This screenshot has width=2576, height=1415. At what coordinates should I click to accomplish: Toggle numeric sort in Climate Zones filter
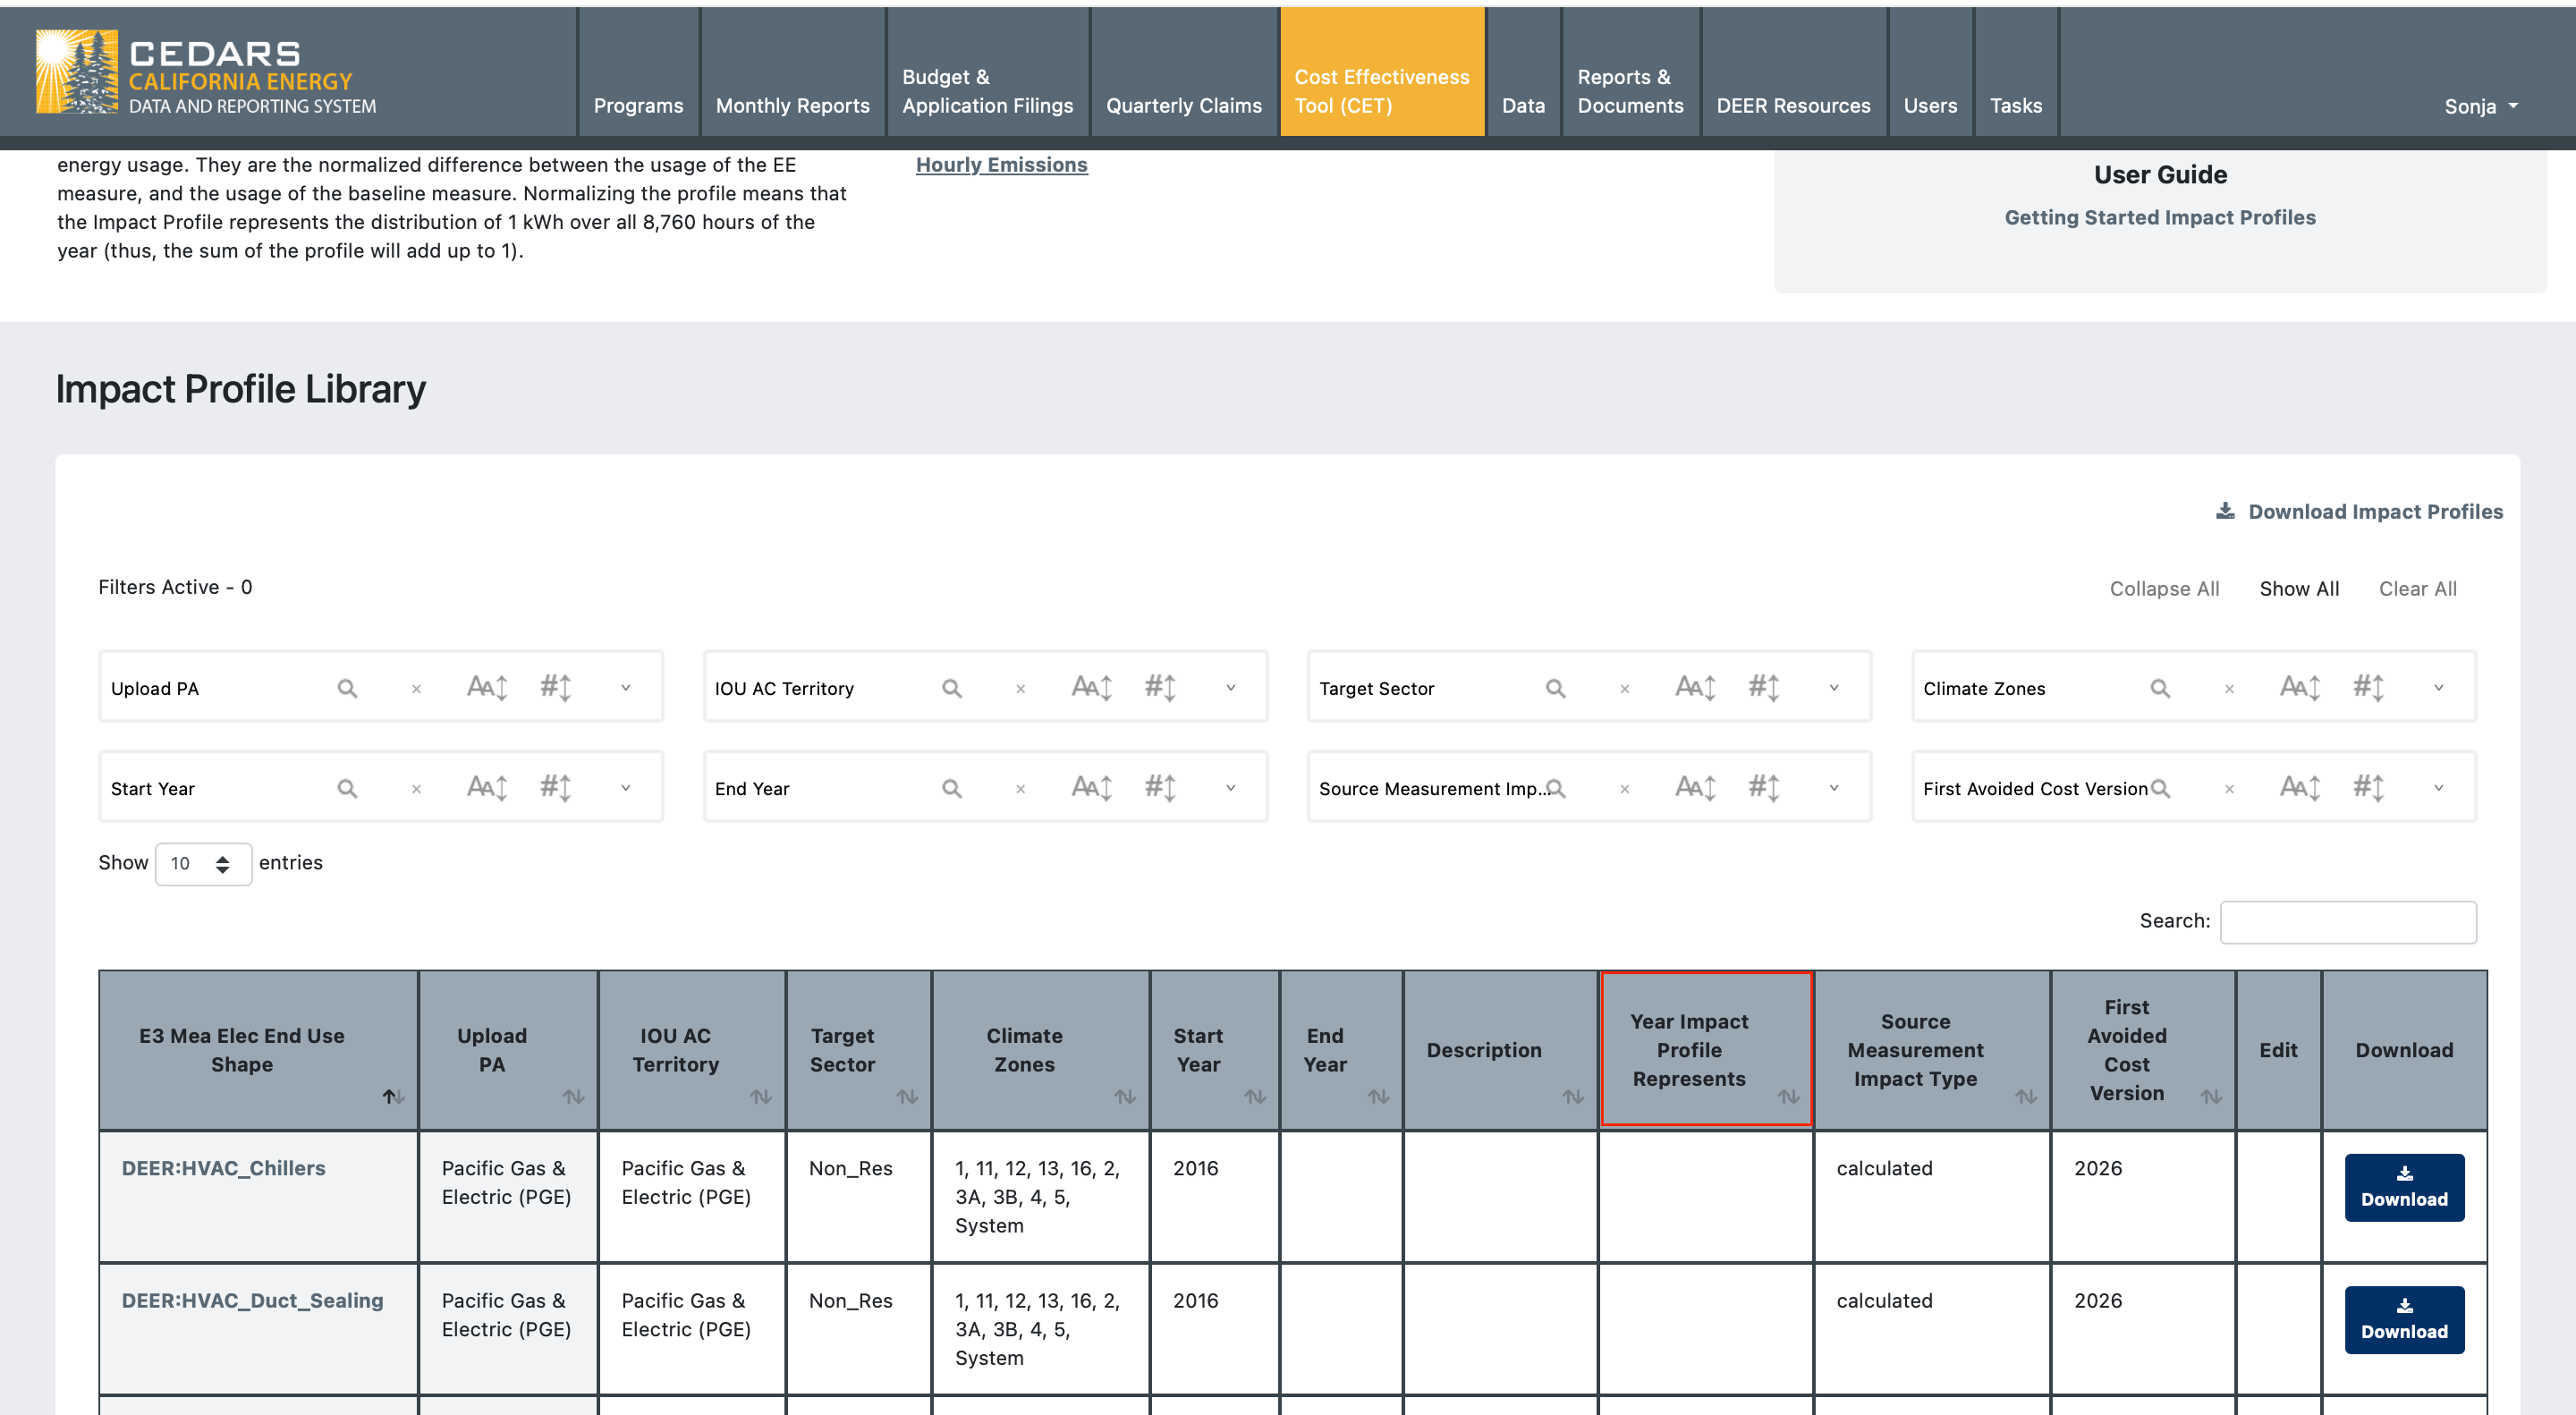point(2369,688)
